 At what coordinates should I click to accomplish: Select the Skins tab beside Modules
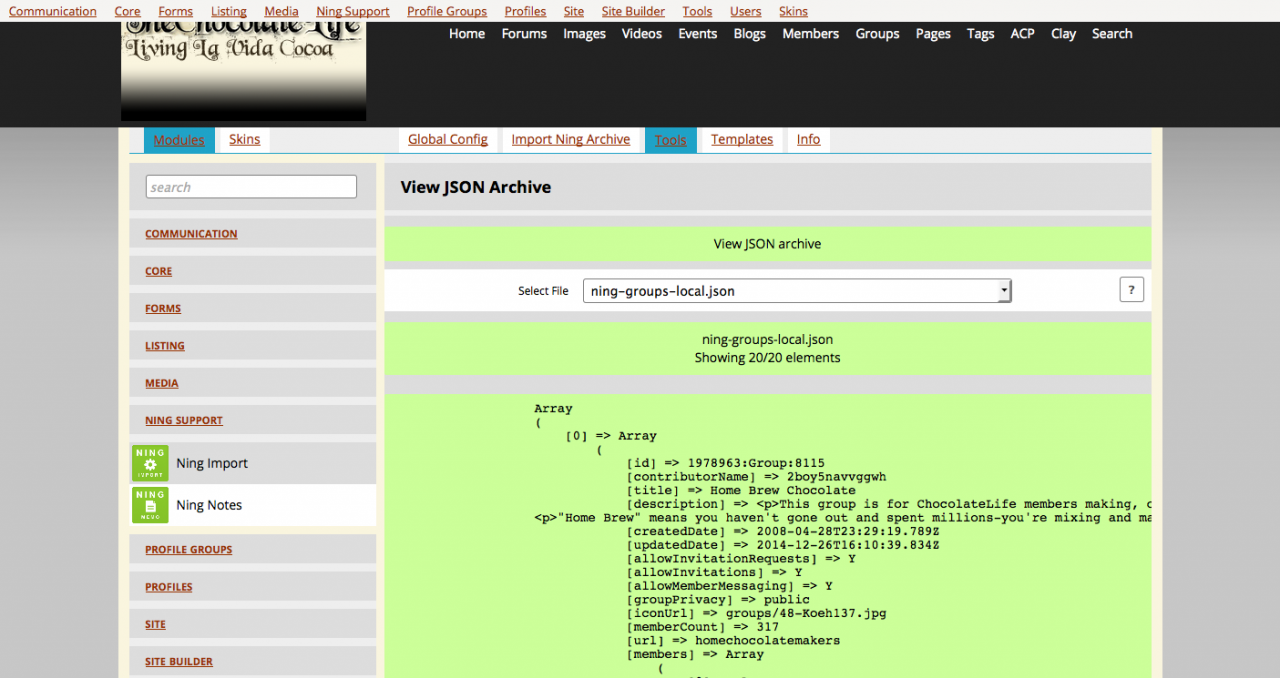pyautogui.click(x=244, y=140)
